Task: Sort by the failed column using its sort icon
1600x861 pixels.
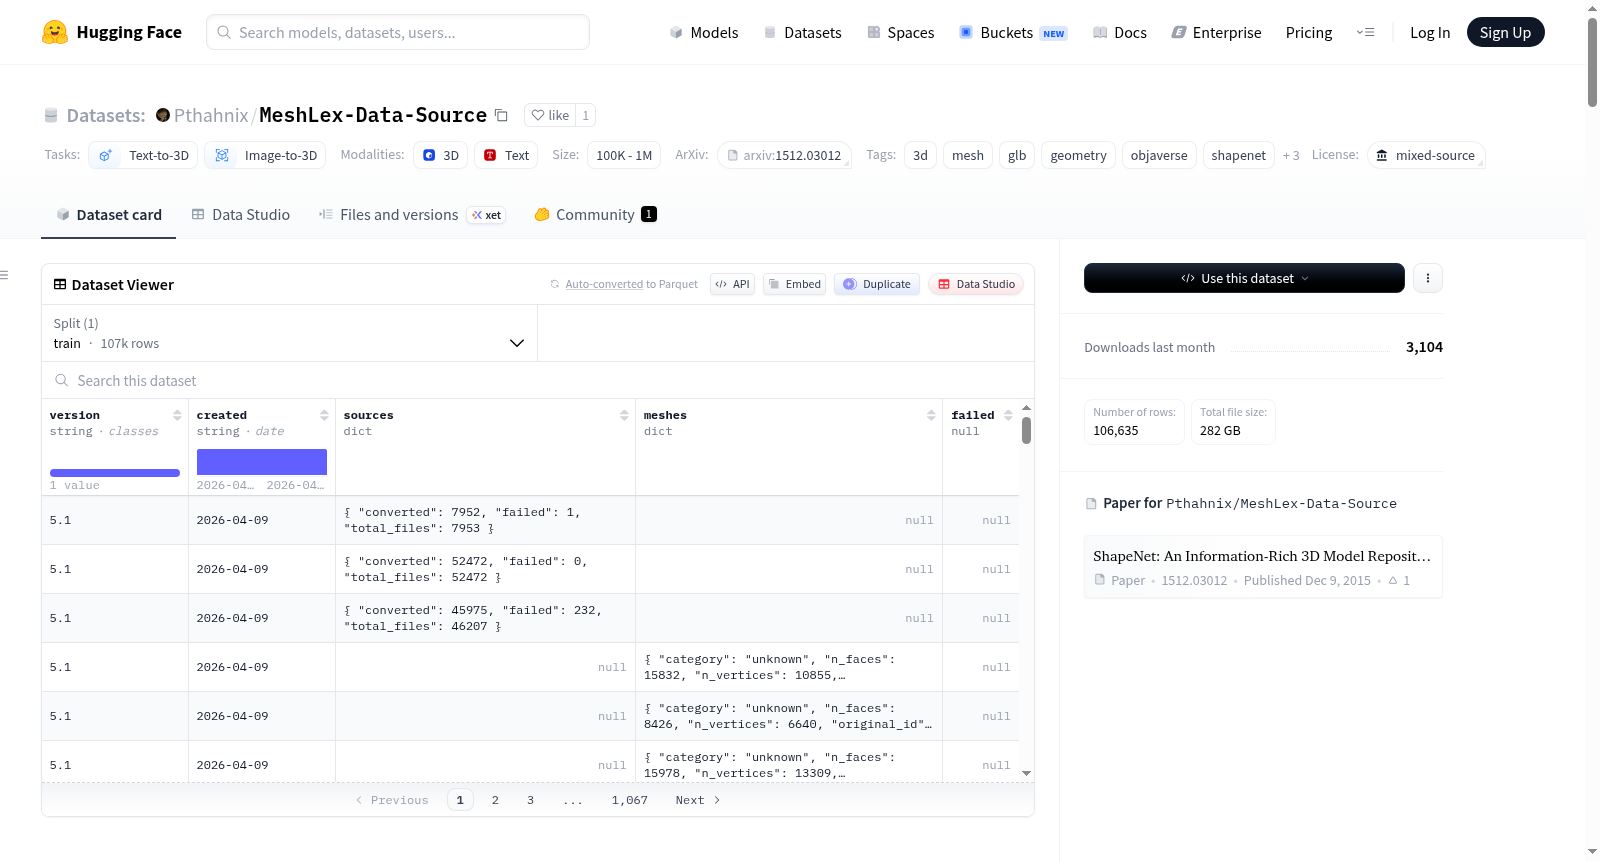Action: click(1008, 415)
